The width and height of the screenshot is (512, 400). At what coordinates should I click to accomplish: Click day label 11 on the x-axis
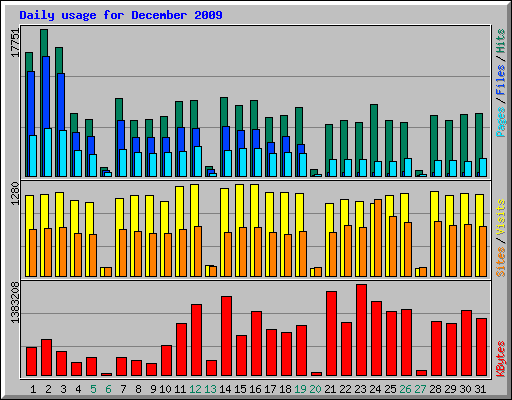coord(180,389)
